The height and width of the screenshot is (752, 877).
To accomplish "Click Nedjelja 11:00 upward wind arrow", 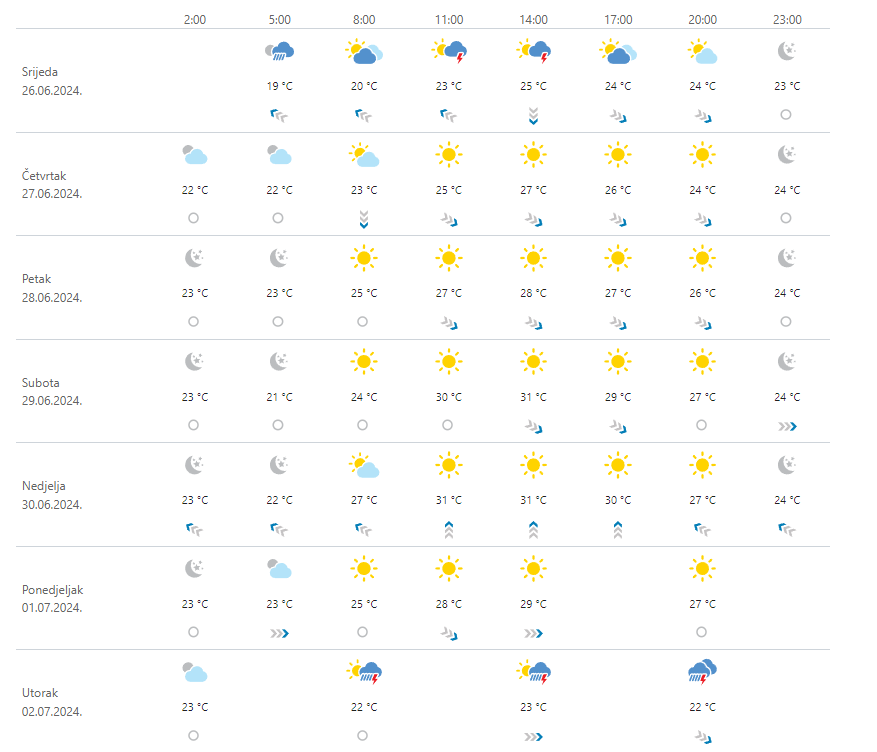I will [449, 529].
